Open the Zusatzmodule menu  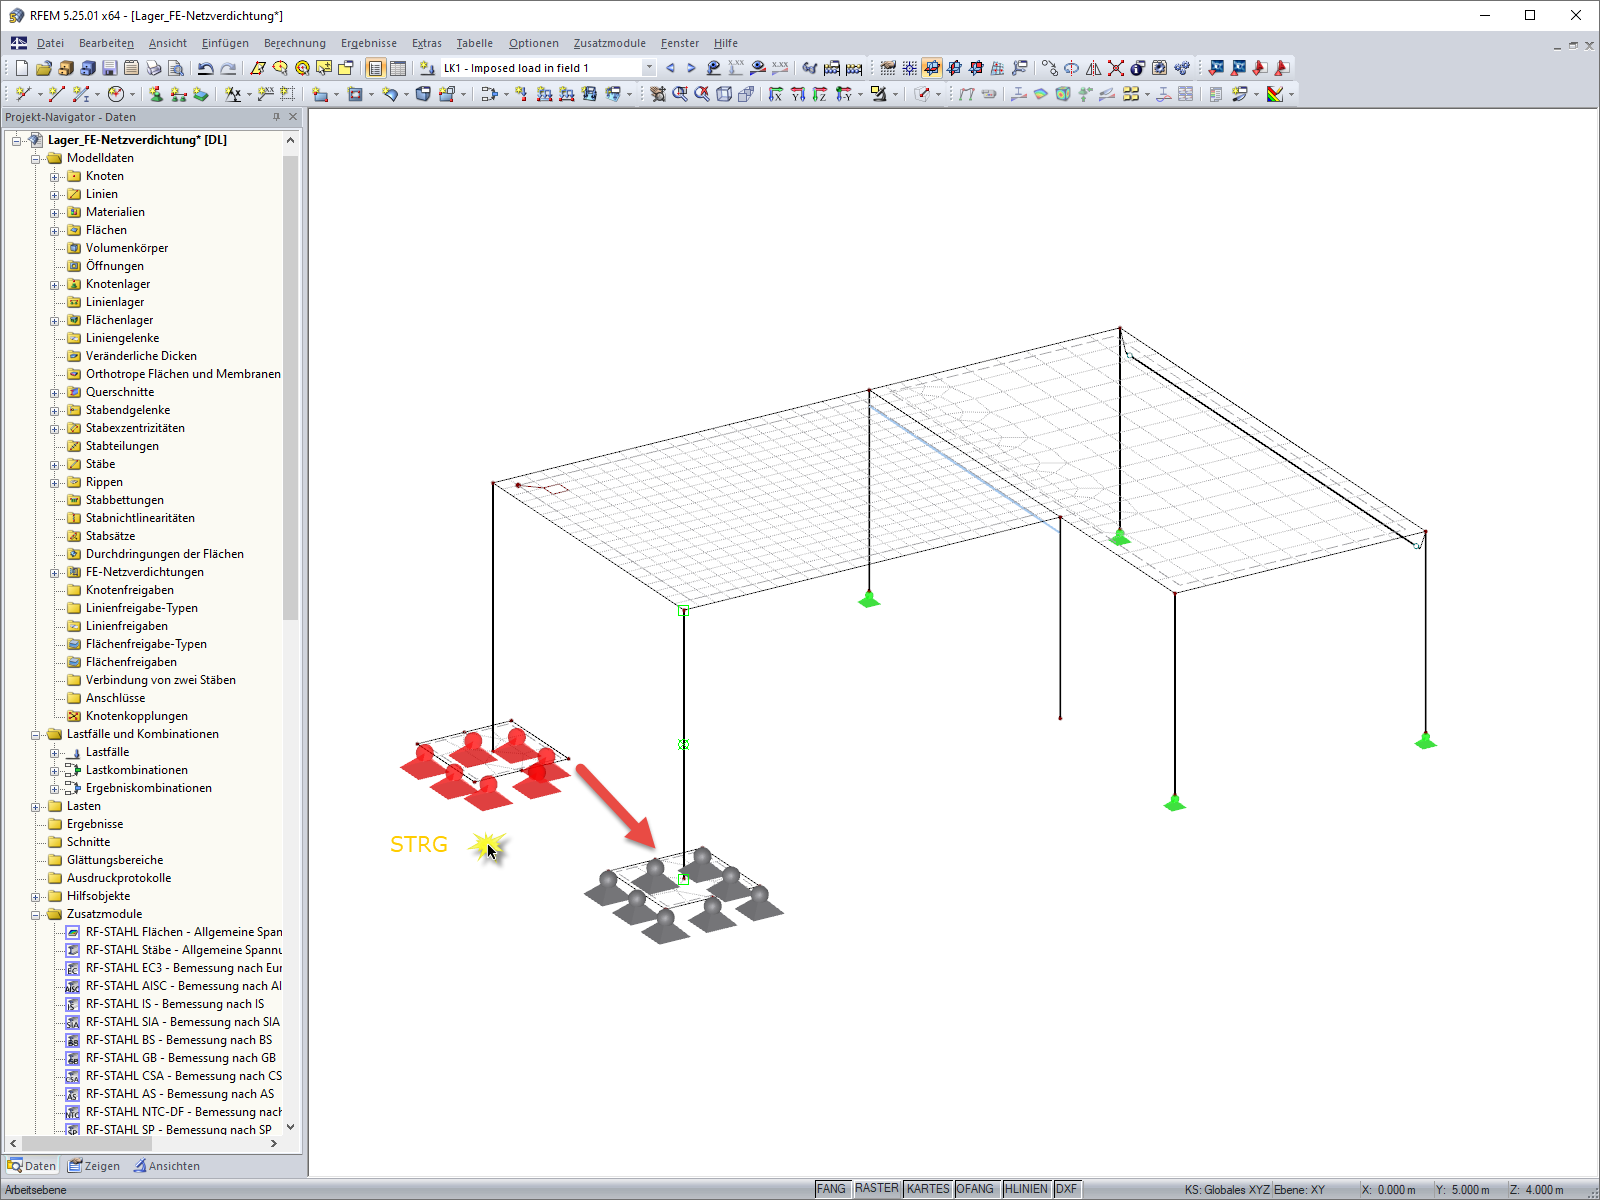pos(610,43)
